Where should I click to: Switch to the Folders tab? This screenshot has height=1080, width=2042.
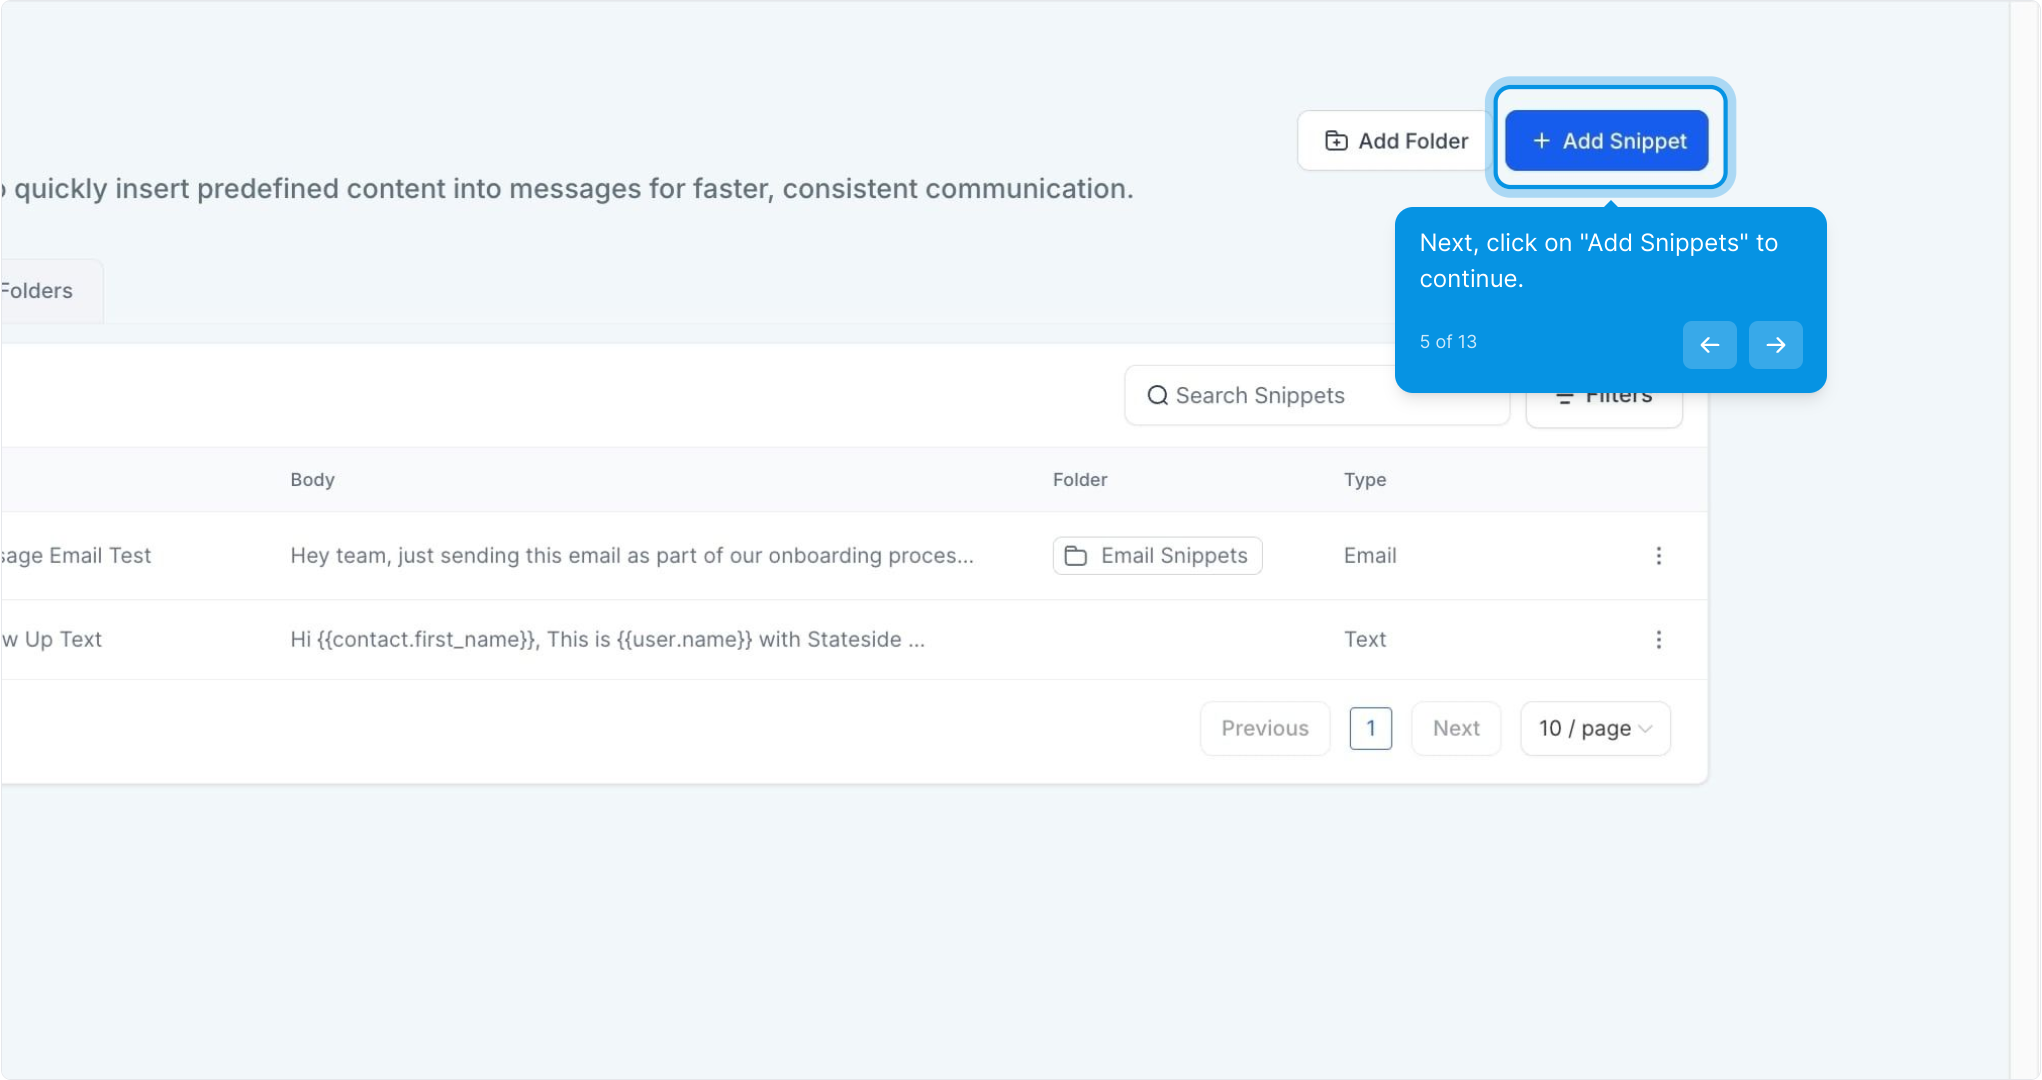coord(40,291)
